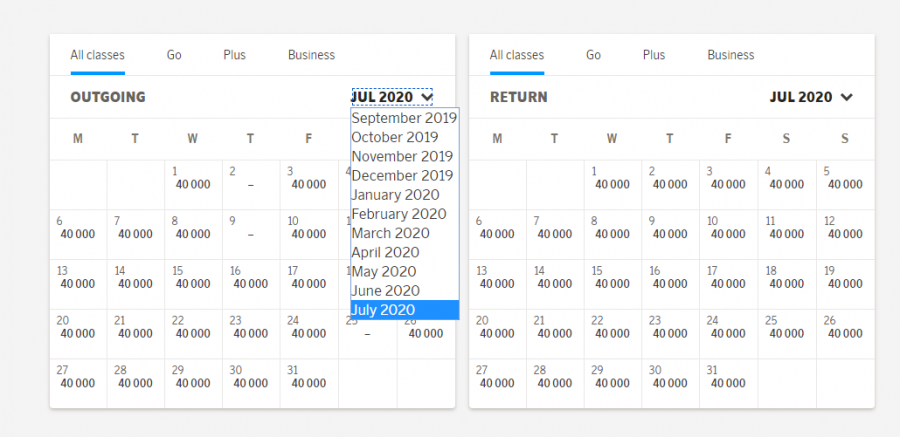
Task: Select September 2019 from the month list
Action: (x=404, y=118)
